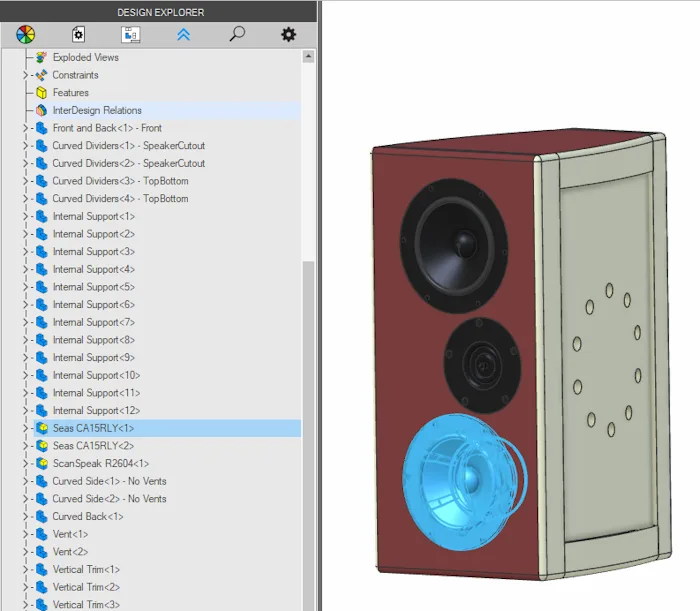This screenshot has width=700, height=611.
Task: Open Design Explorer gear settings
Action: point(288,34)
